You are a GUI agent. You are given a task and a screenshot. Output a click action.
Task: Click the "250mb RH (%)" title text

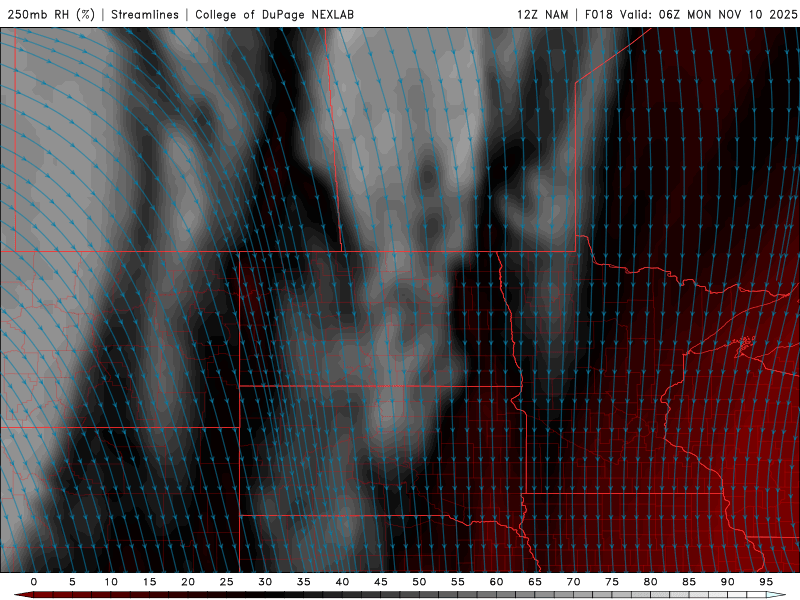coord(51,14)
